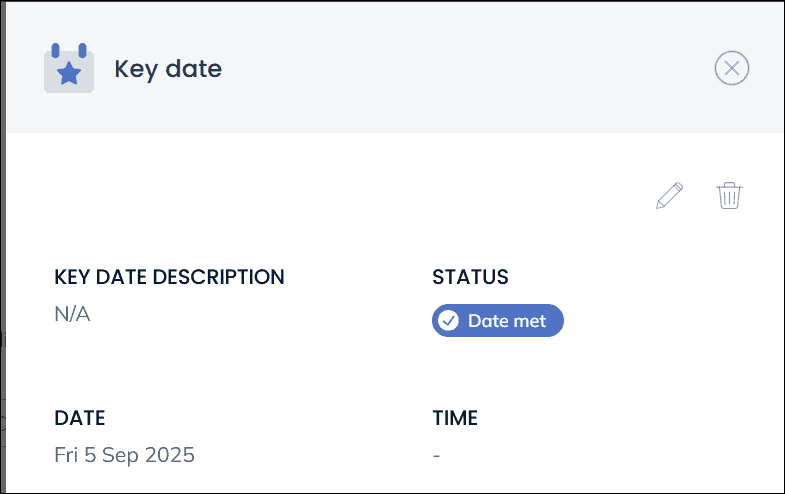Viewport: 785px width, 494px height.
Task: Click the pencil edit icon
Action: point(669,195)
